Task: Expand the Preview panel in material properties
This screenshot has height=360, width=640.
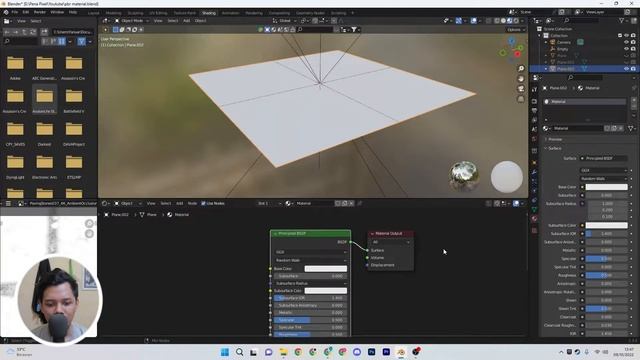Action: [x=554, y=139]
